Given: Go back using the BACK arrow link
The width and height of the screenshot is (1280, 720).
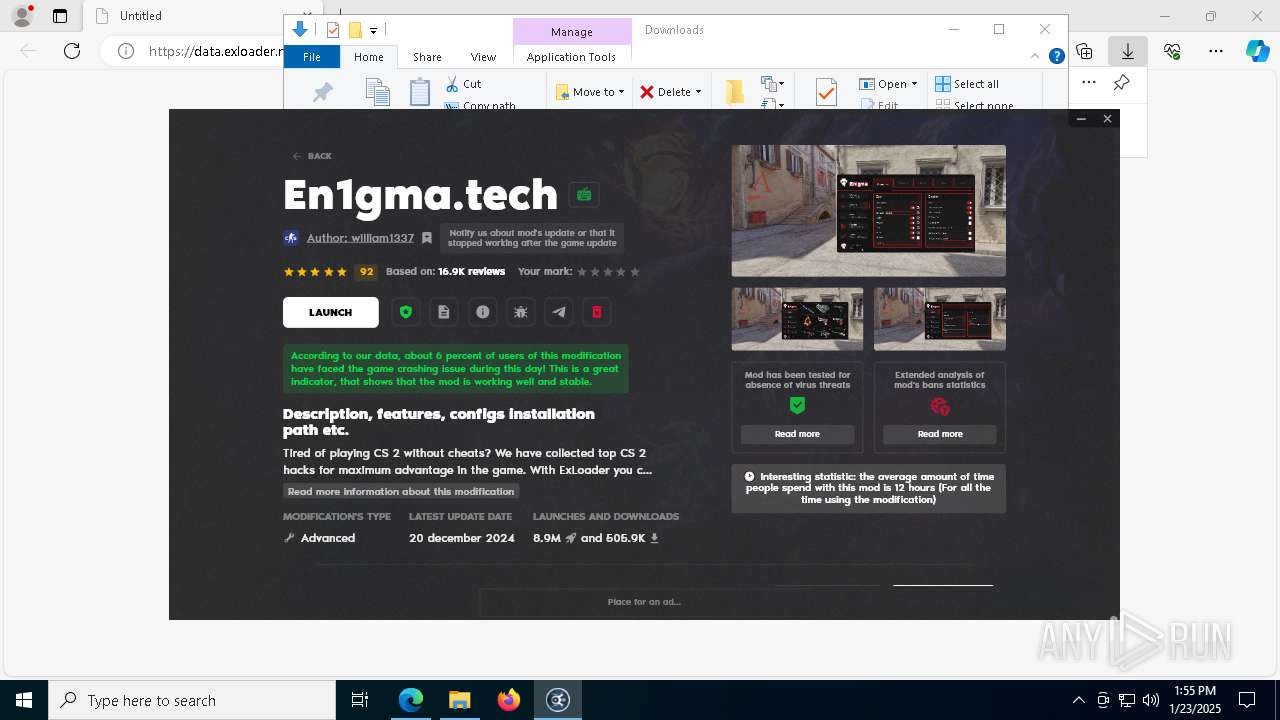Looking at the screenshot, I should point(312,156).
